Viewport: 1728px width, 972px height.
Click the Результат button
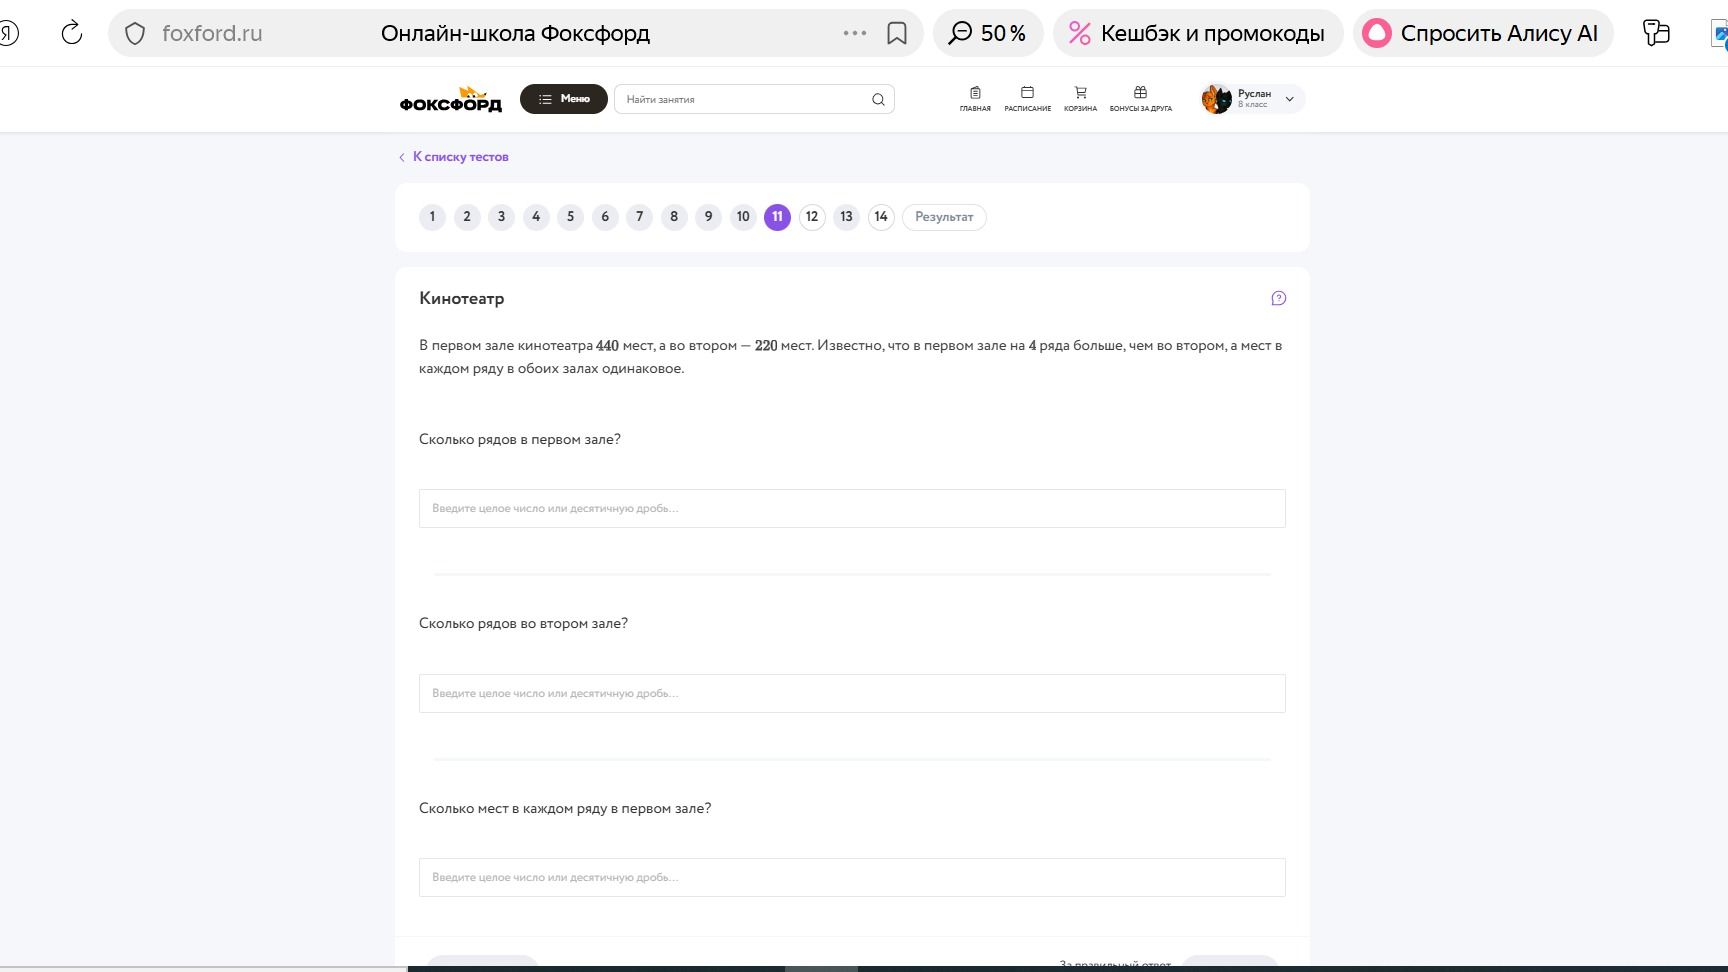click(944, 217)
